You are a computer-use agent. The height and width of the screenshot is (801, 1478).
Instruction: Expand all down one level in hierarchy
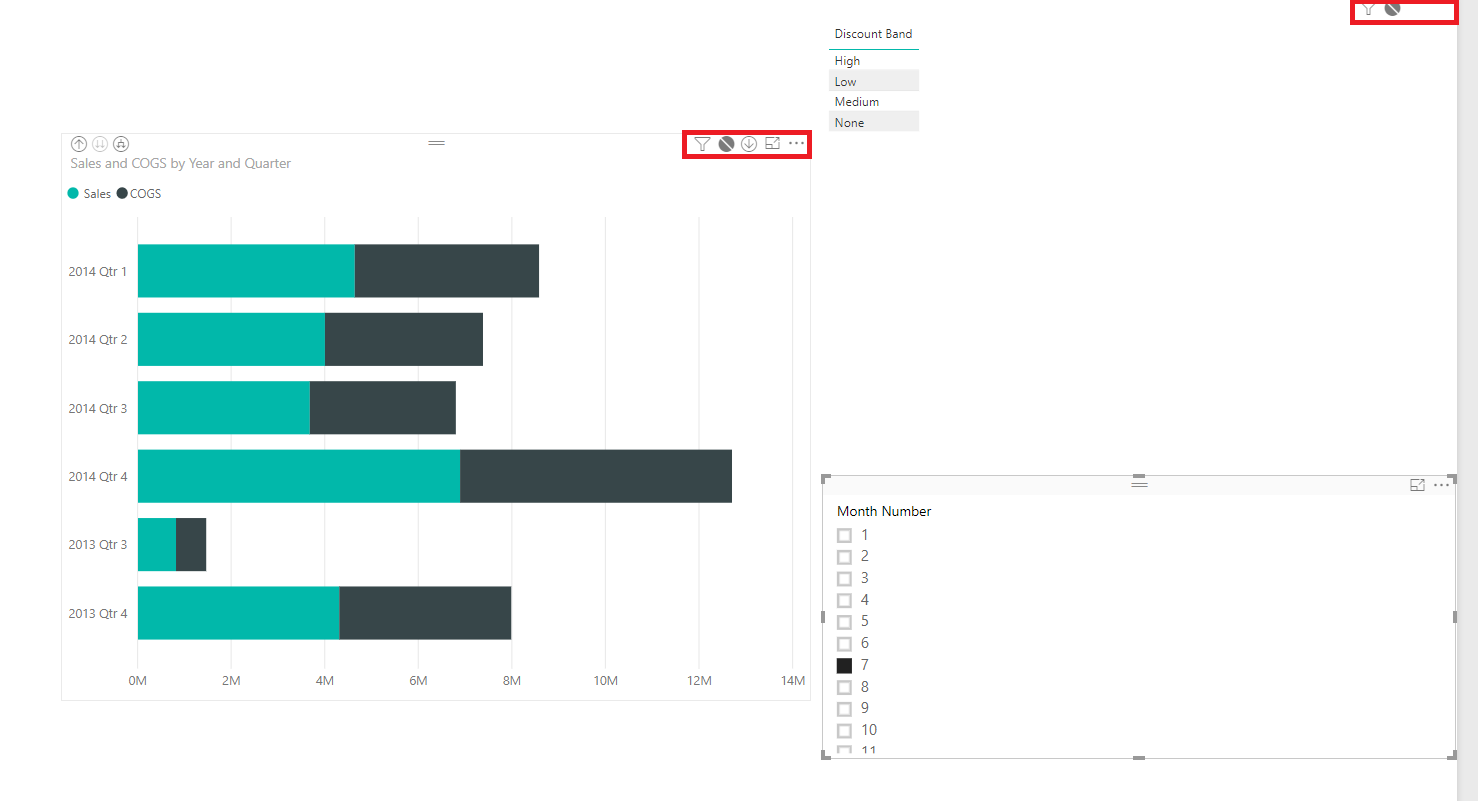(x=121, y=144)
